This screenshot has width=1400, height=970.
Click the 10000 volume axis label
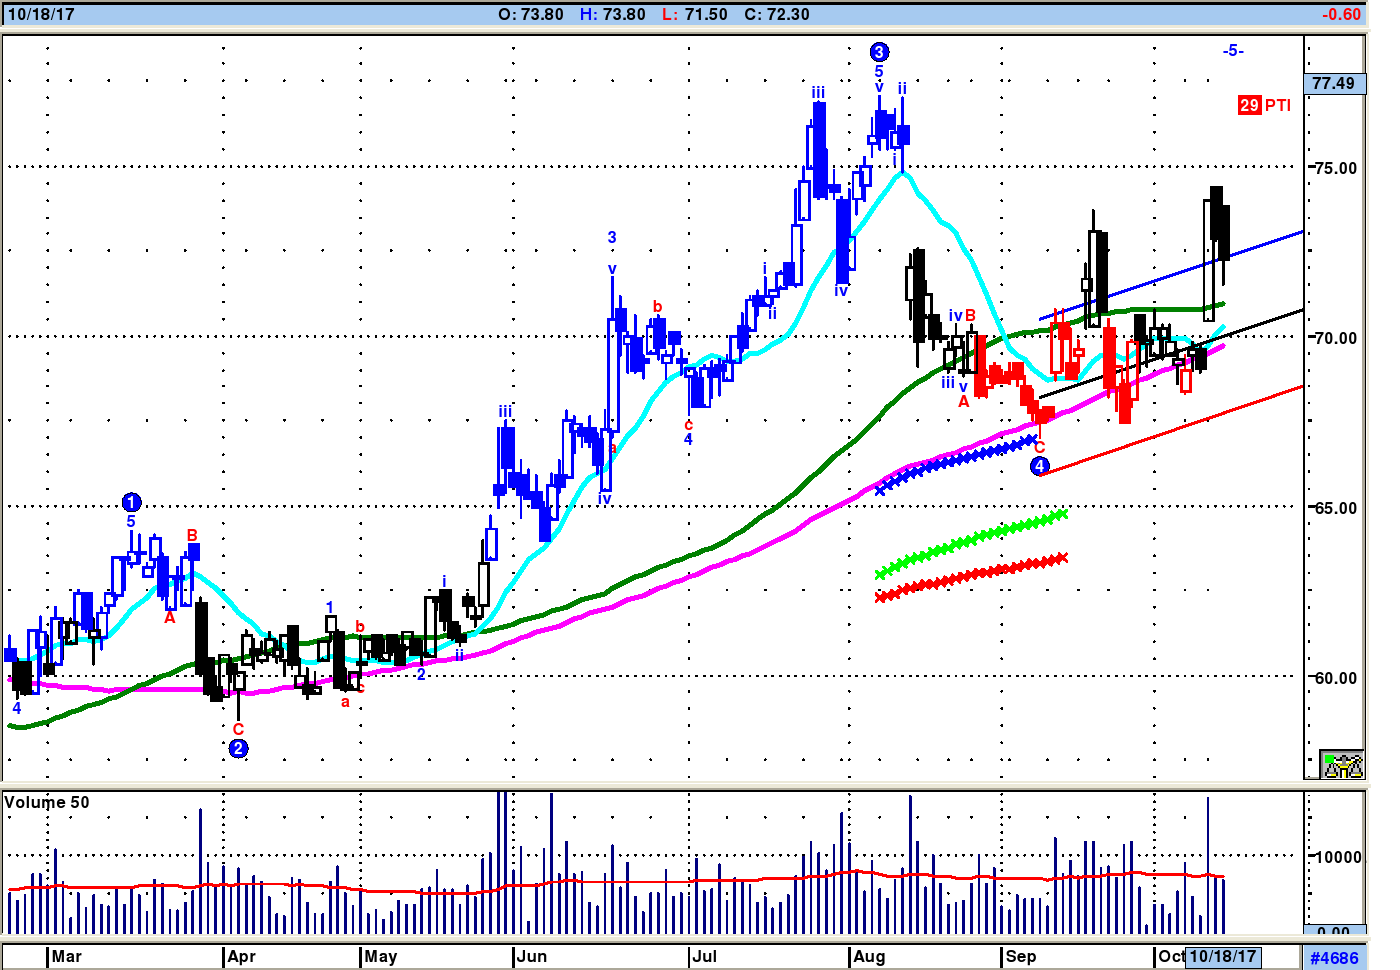(x=1338, y=857)
